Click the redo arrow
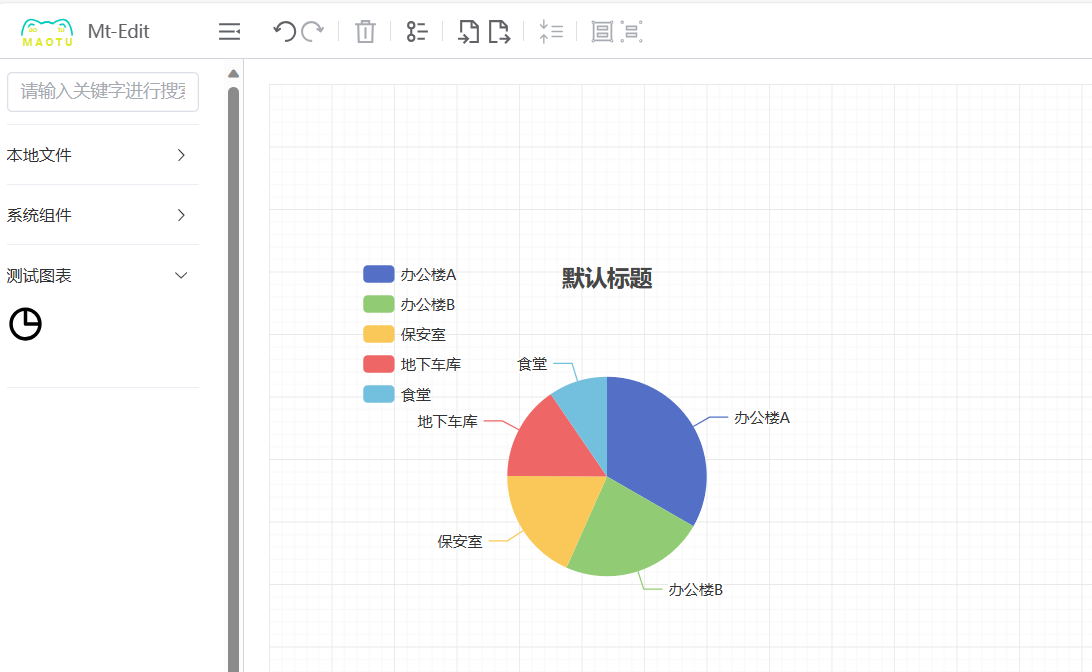This screenshot has width=1092, height=672. (x=313, y=32)
